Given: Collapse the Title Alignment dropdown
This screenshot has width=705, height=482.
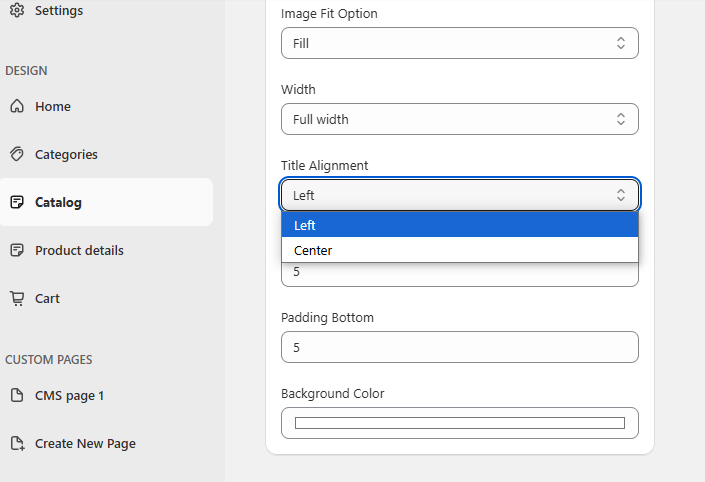Looking at the screenshot, I should (x=460, y=195).
